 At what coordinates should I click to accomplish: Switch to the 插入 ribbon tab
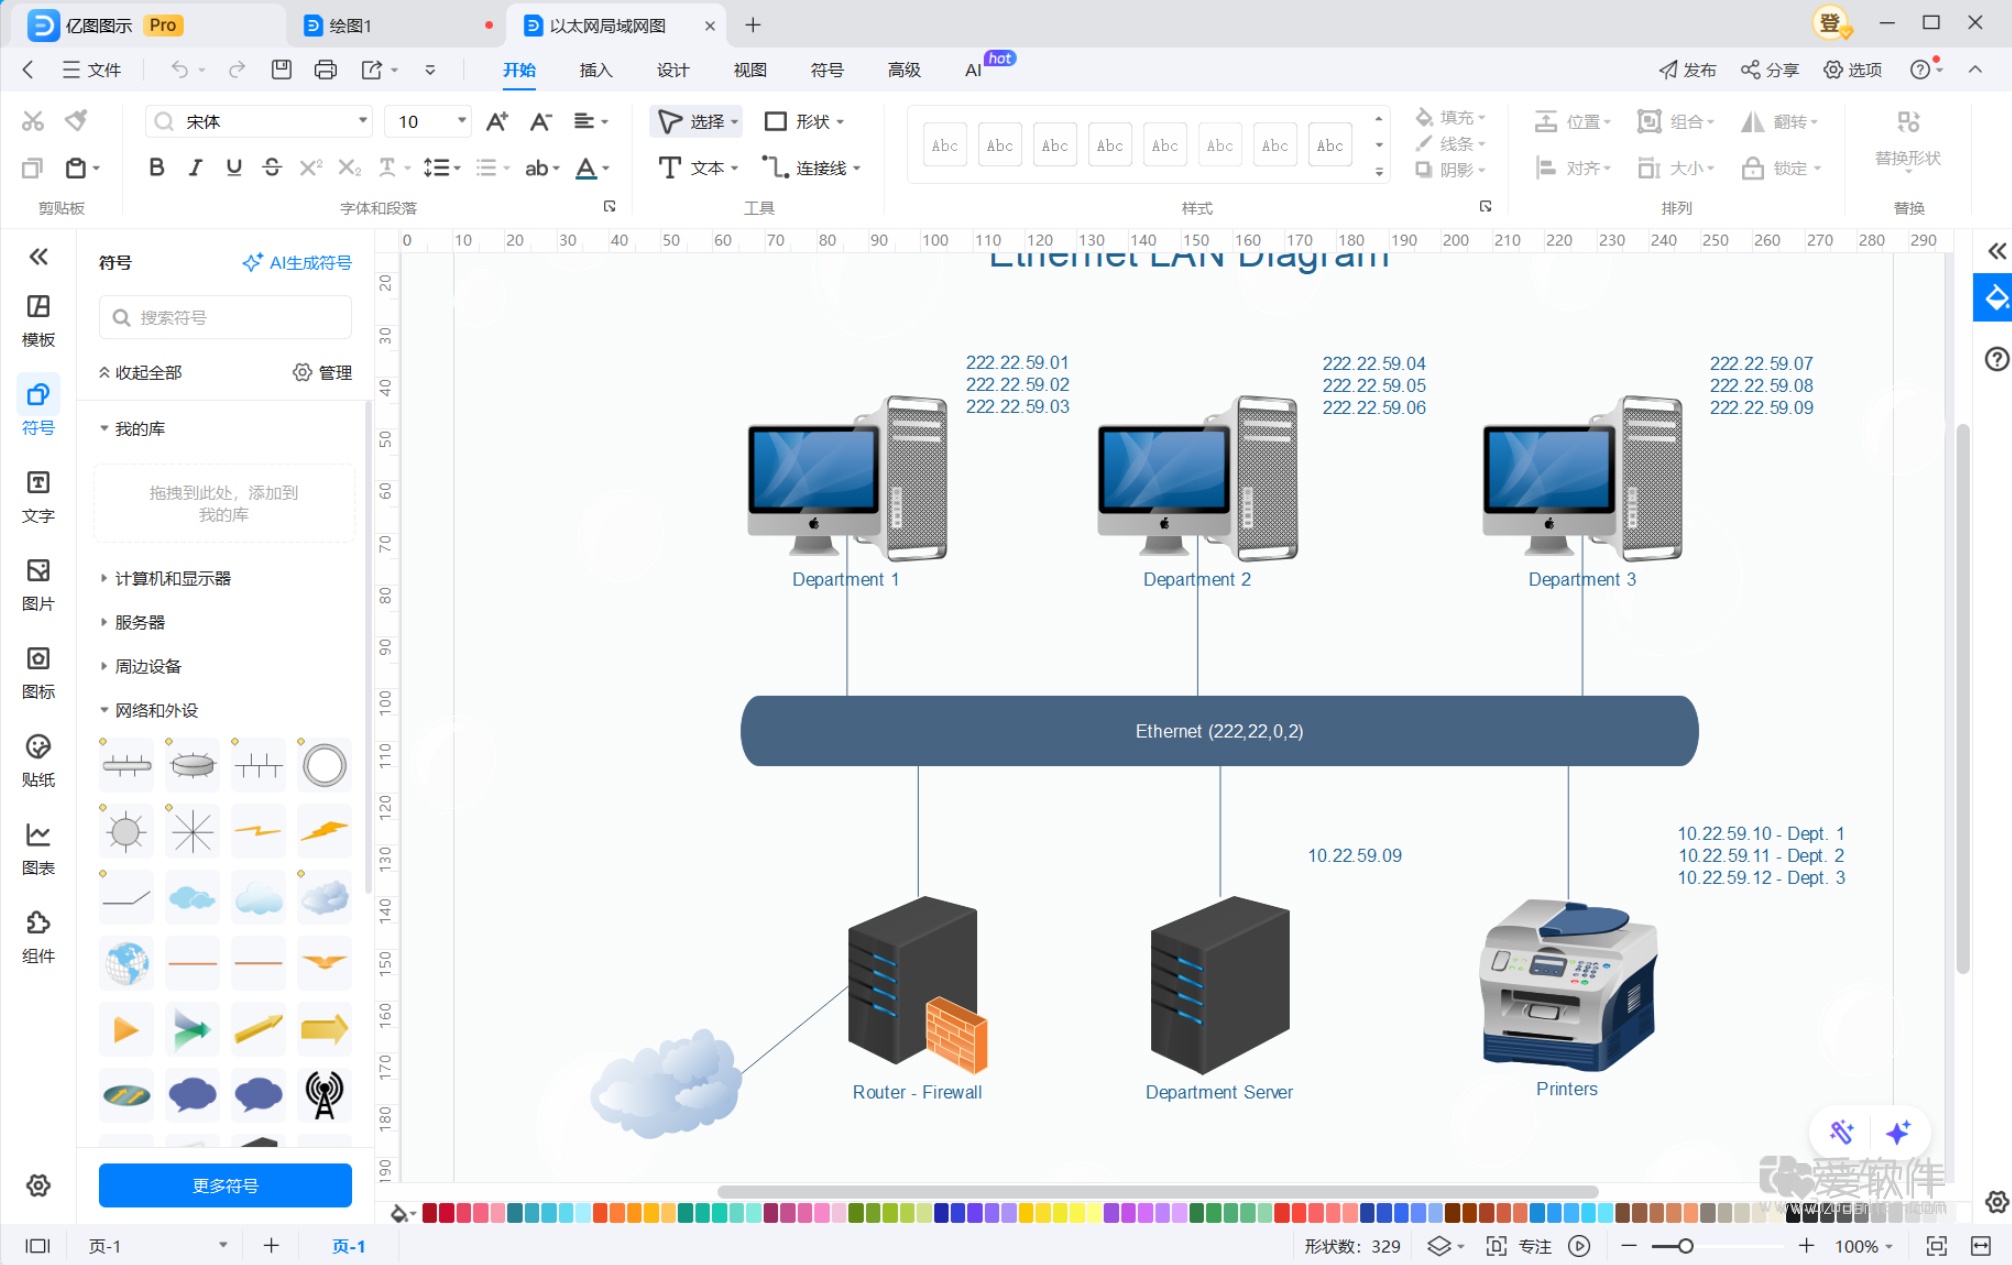595,69
